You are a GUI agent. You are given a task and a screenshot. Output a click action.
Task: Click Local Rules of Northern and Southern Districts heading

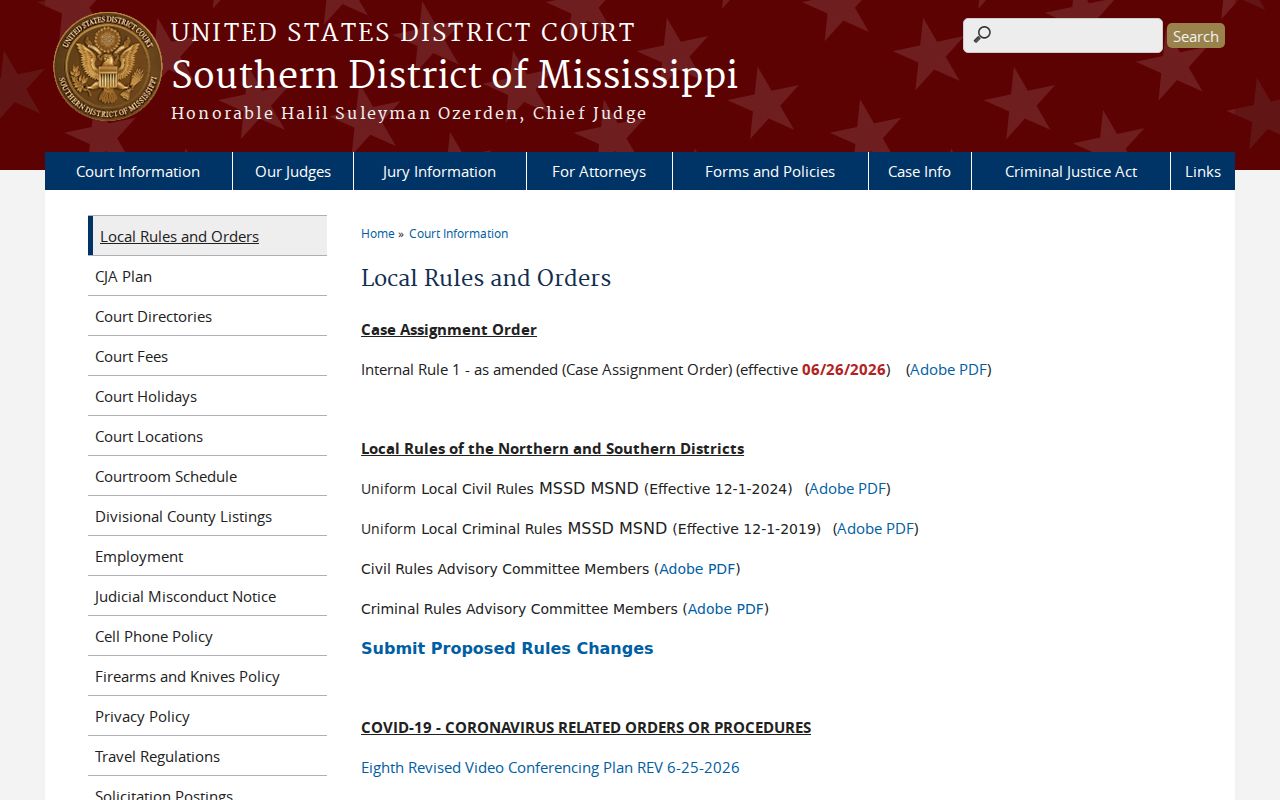coord(552,448)
